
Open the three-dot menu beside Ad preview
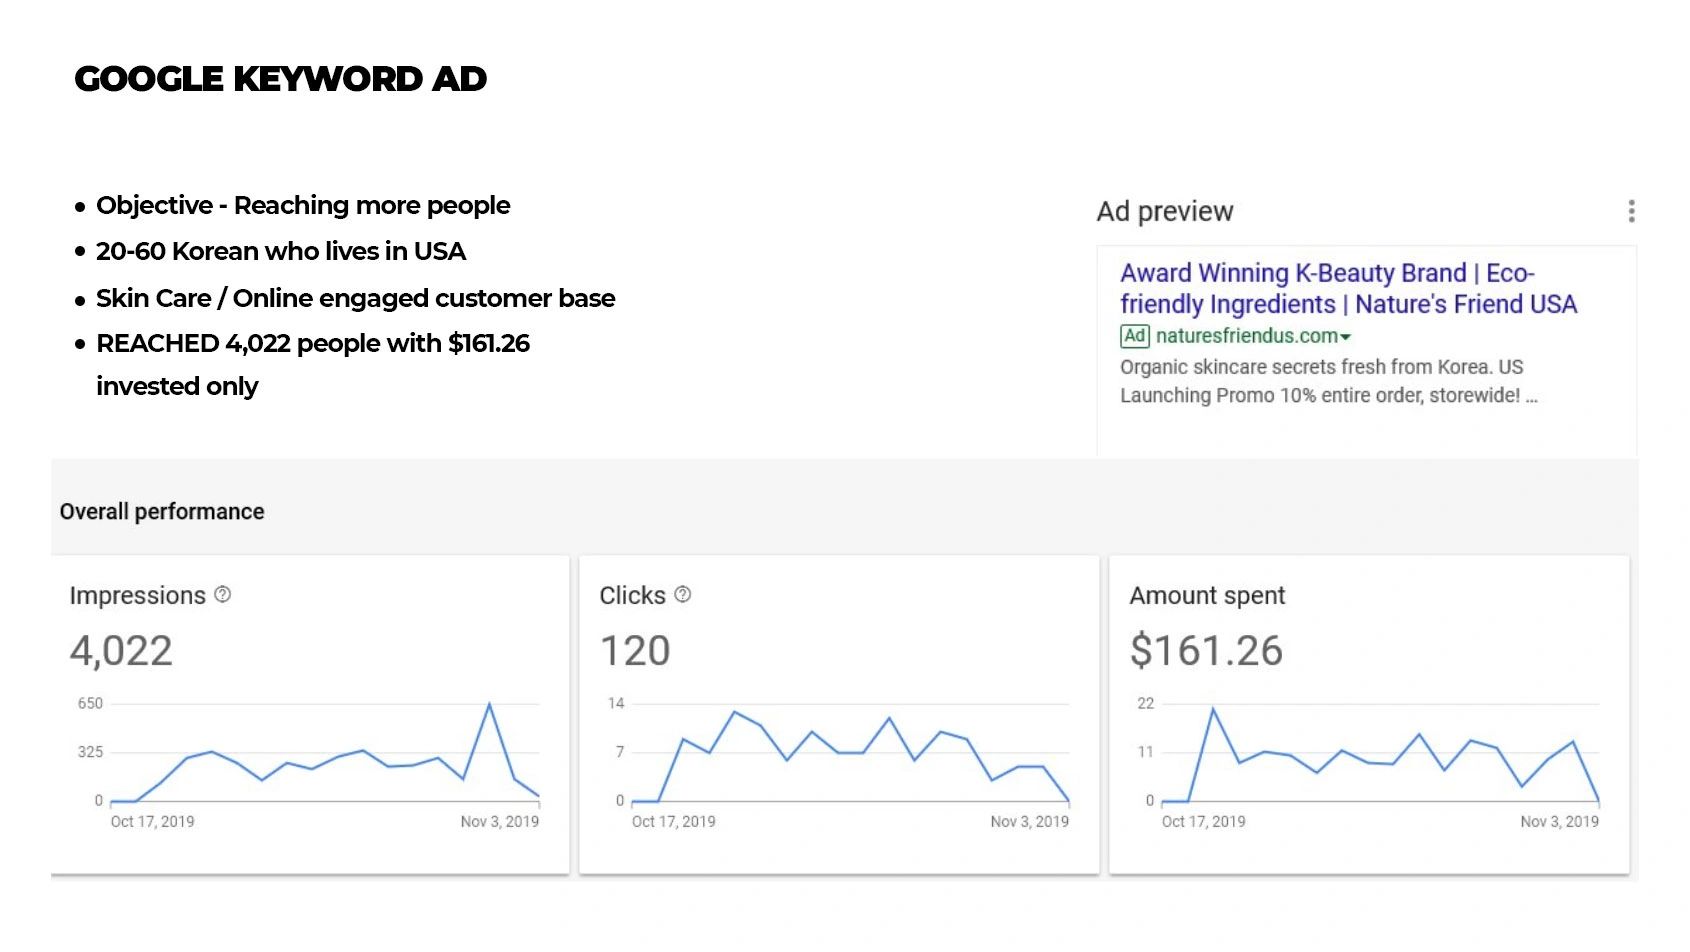[x=1631, y=211]
